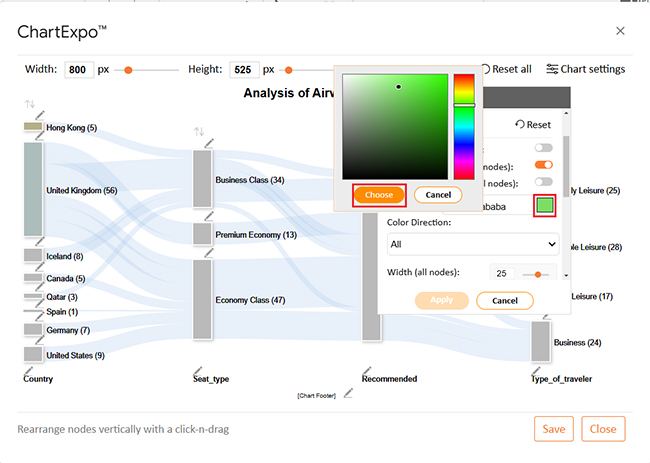Select the Hong Kong node bar
The height and width of the screenshot is (463, 650).
coord(33,126)
